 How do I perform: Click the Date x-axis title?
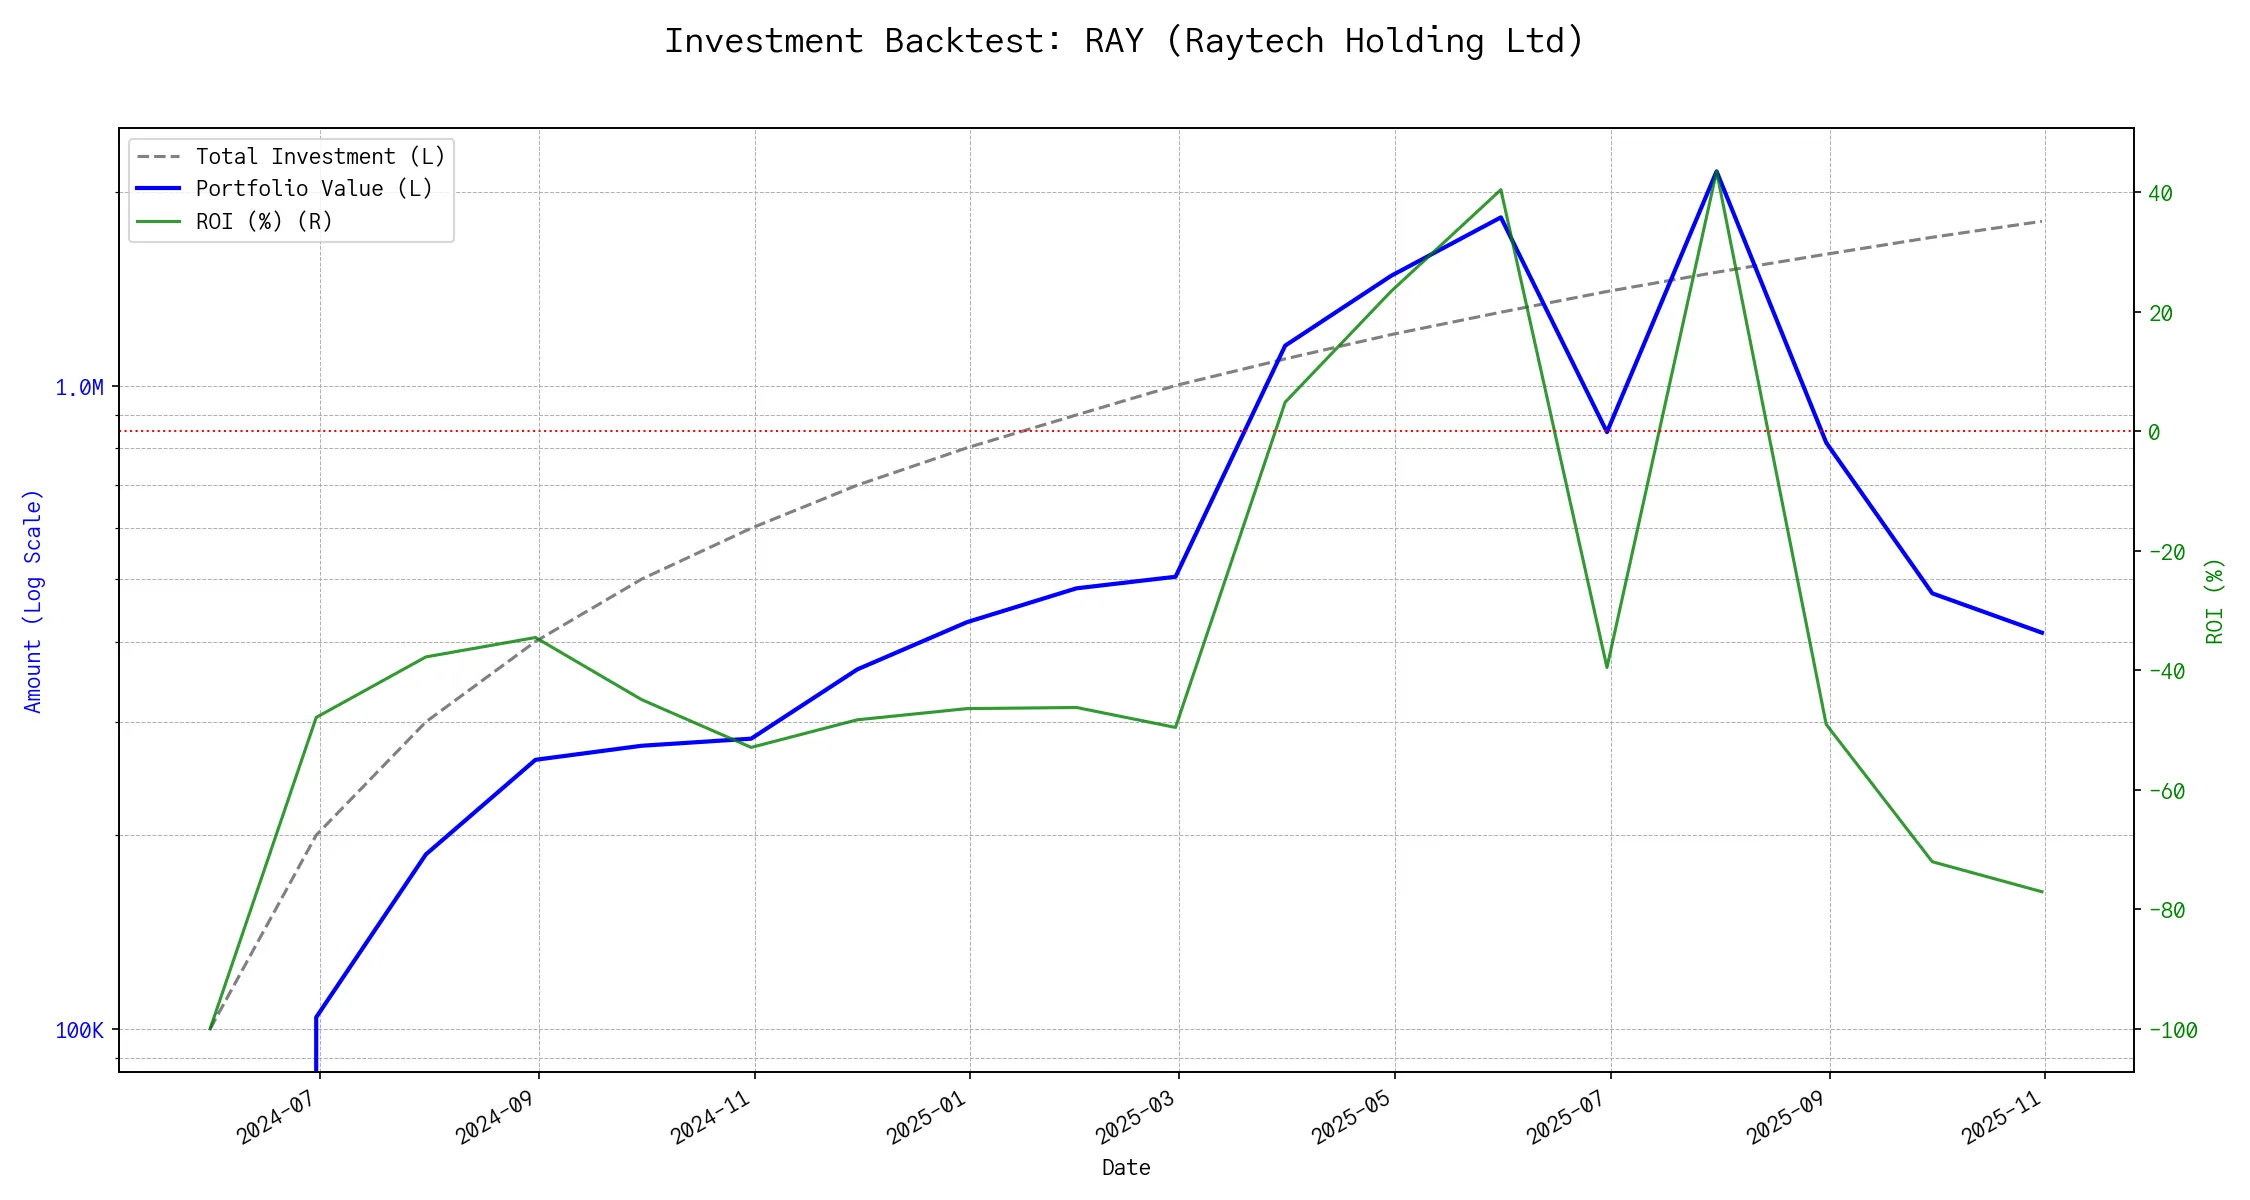click(1126, 1168)
